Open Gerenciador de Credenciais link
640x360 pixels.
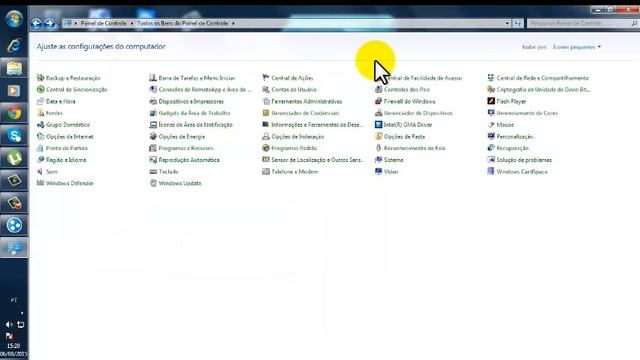tap(305, 113)
